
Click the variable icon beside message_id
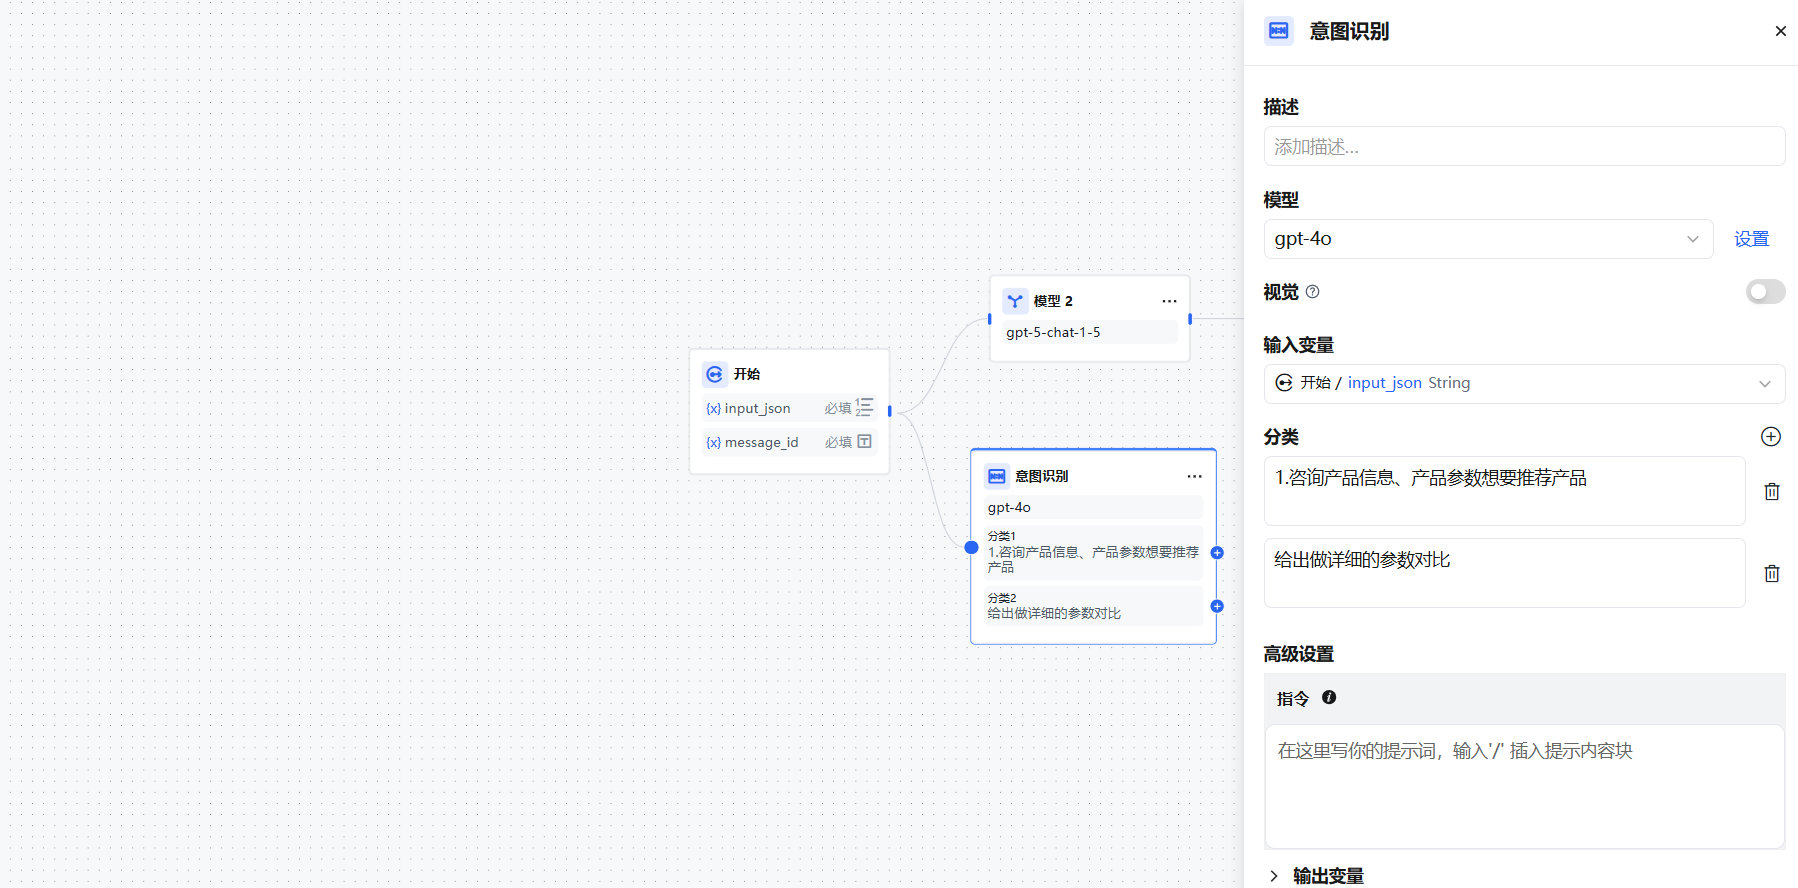click(x=713, y=443)
